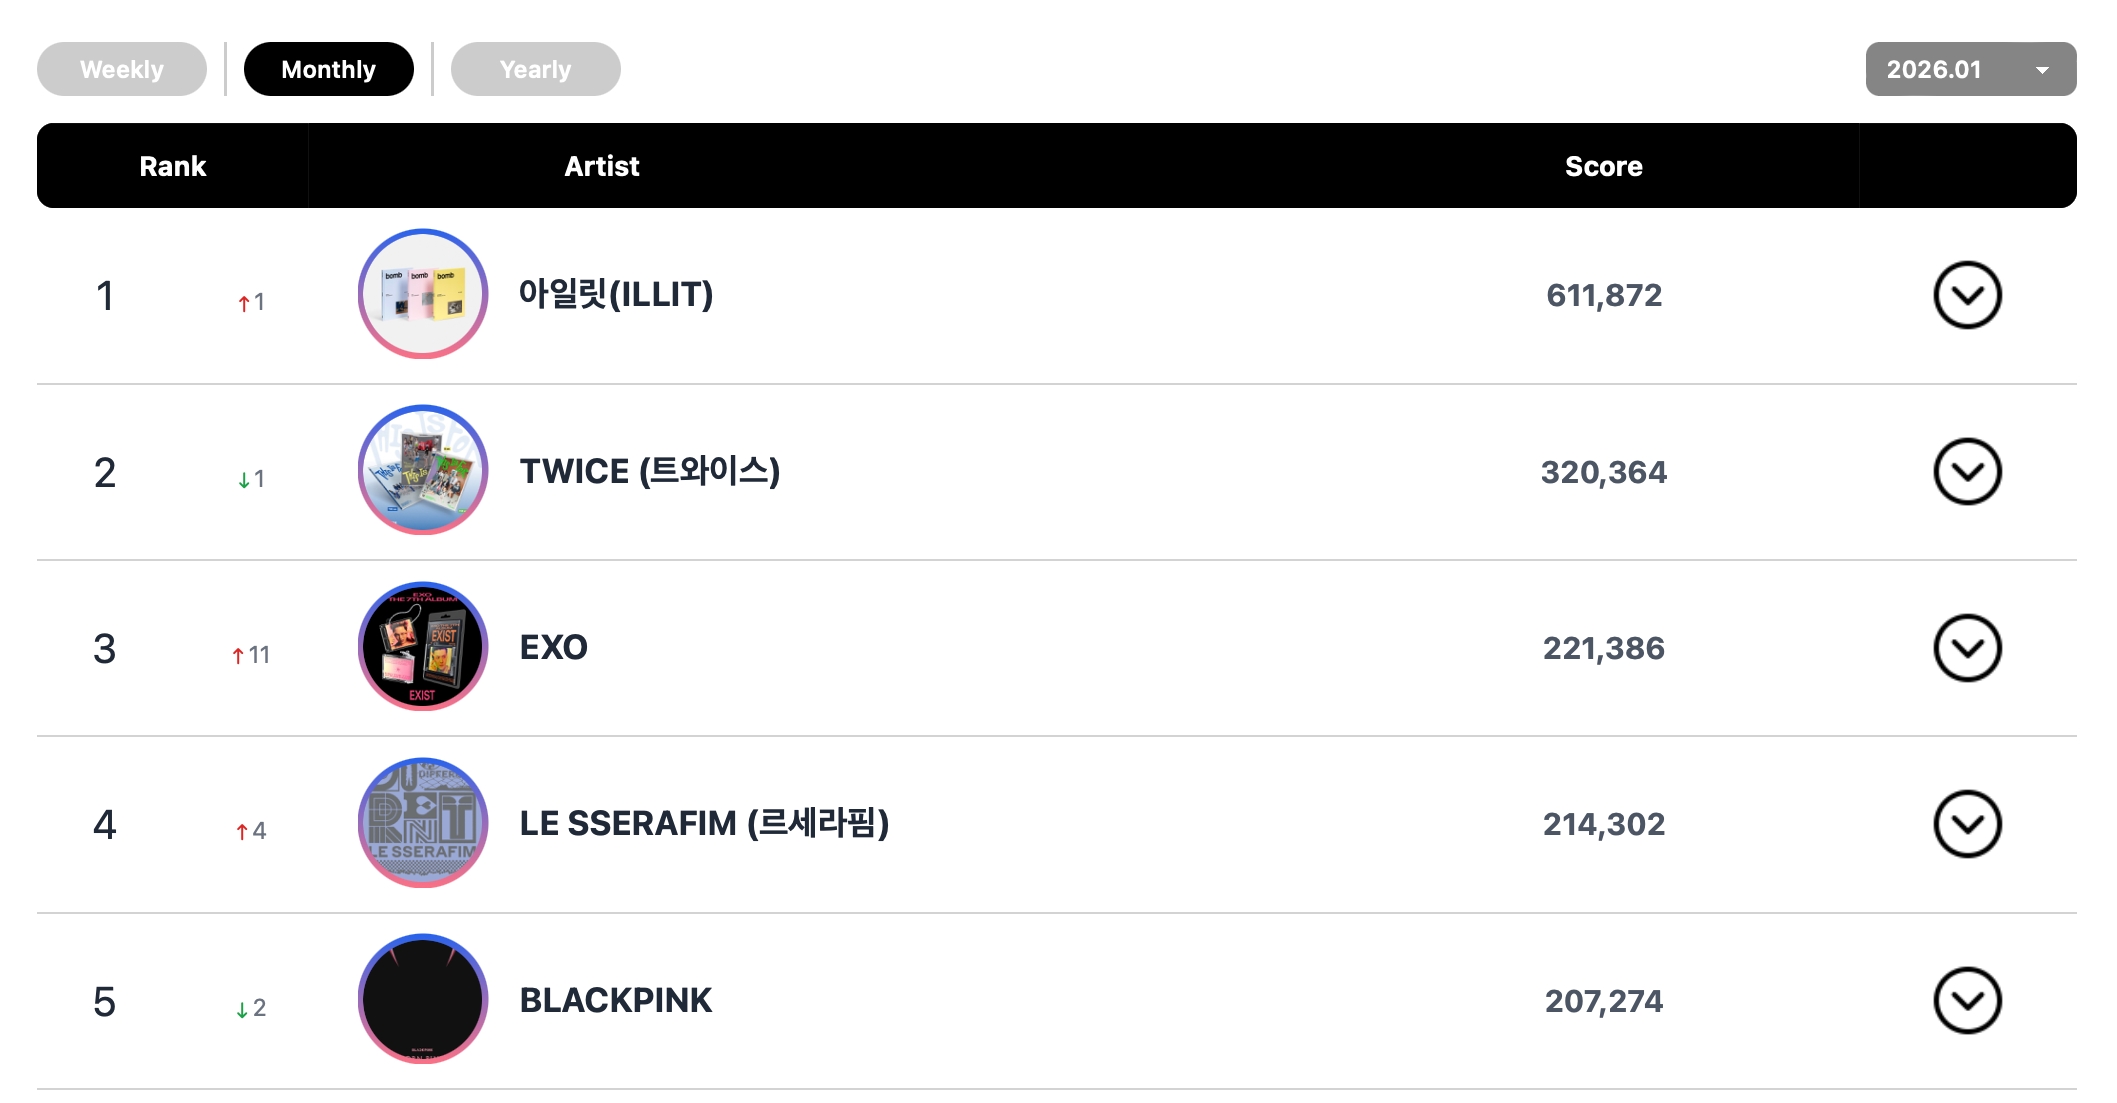Viewport: 2117px width, 1103px height.
Task: Open the 2026.01 month dropdown
Action: click(1970, 70)
